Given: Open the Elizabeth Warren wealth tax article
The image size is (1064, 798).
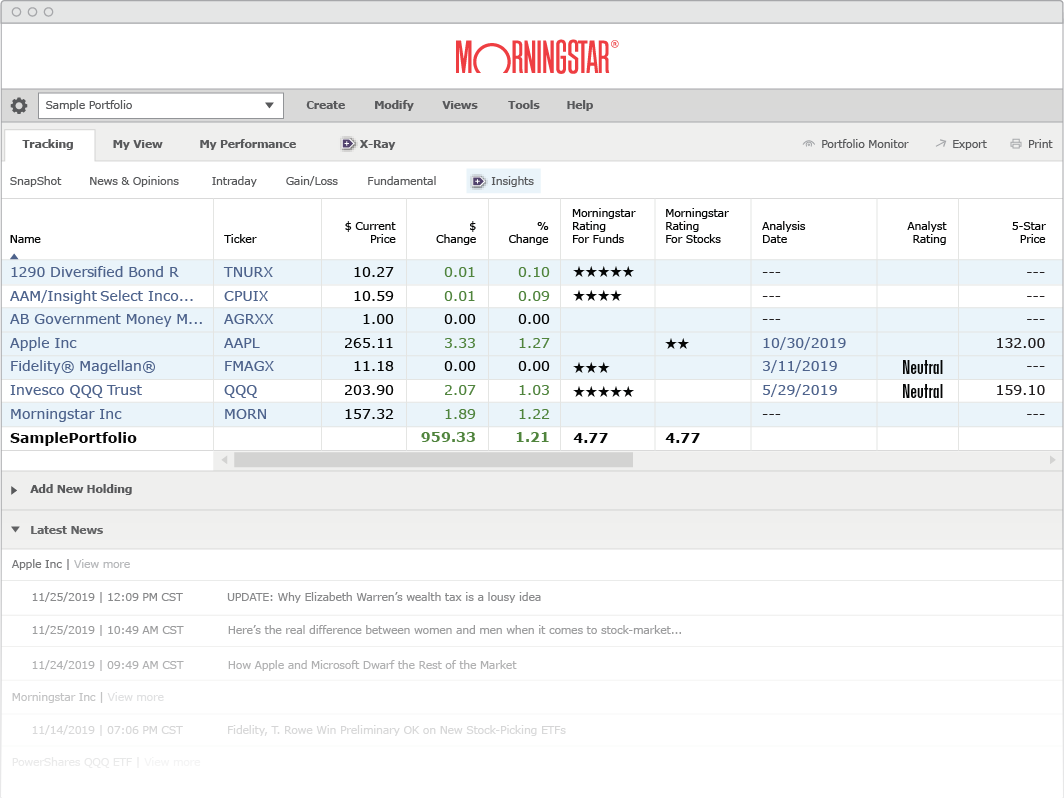Looking at the screenshot, I should click(x=384, y=597).
